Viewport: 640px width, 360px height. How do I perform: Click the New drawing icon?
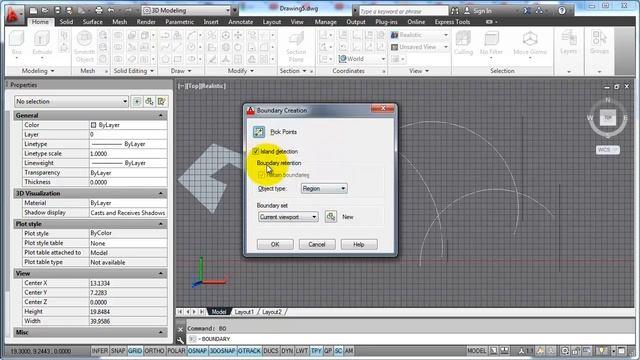coord(34,11)
